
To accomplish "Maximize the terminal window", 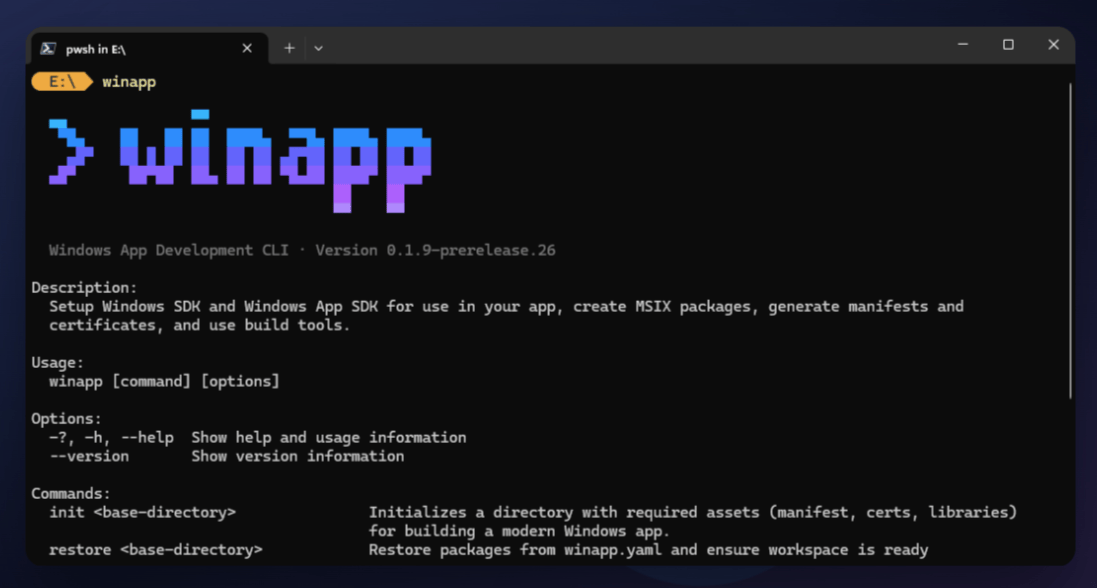I will 1008,45.
